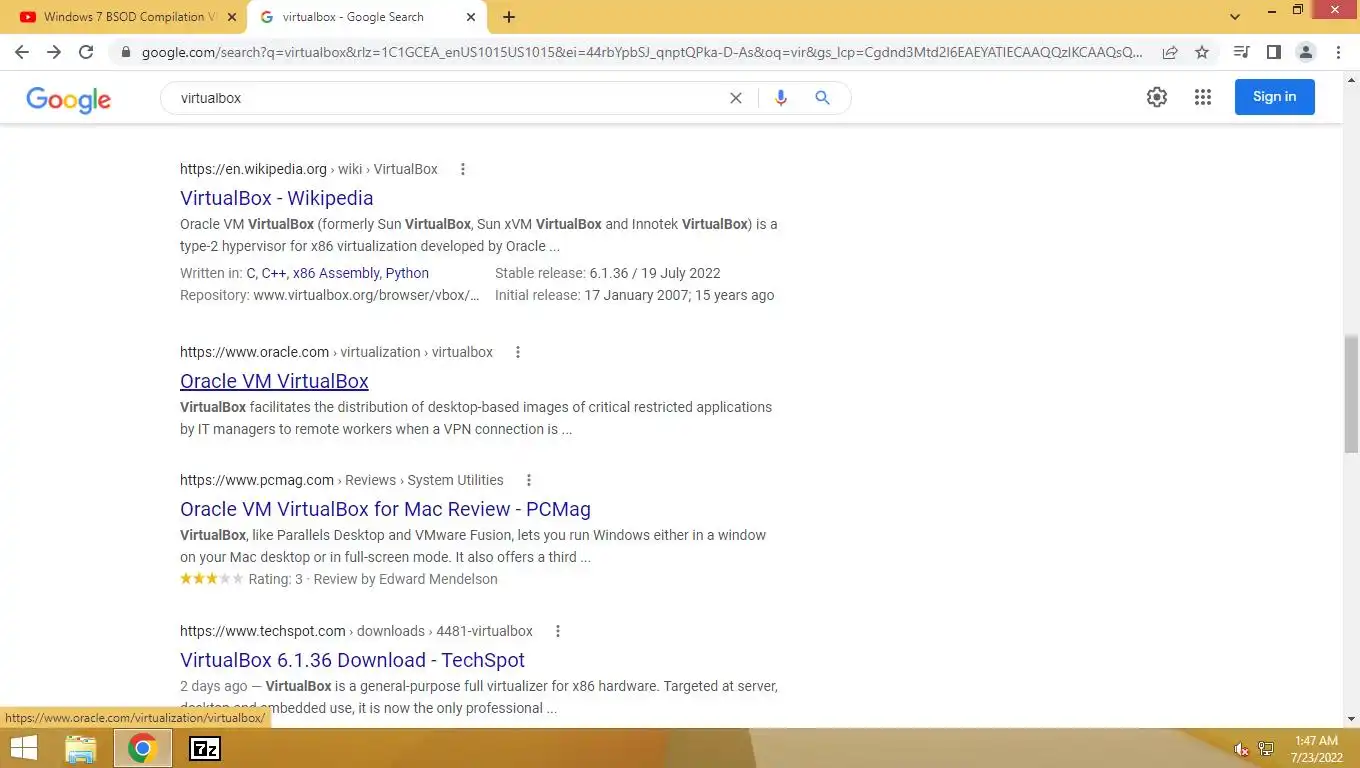Go to Google home via the logo
1360x768 pixels.
68,99
